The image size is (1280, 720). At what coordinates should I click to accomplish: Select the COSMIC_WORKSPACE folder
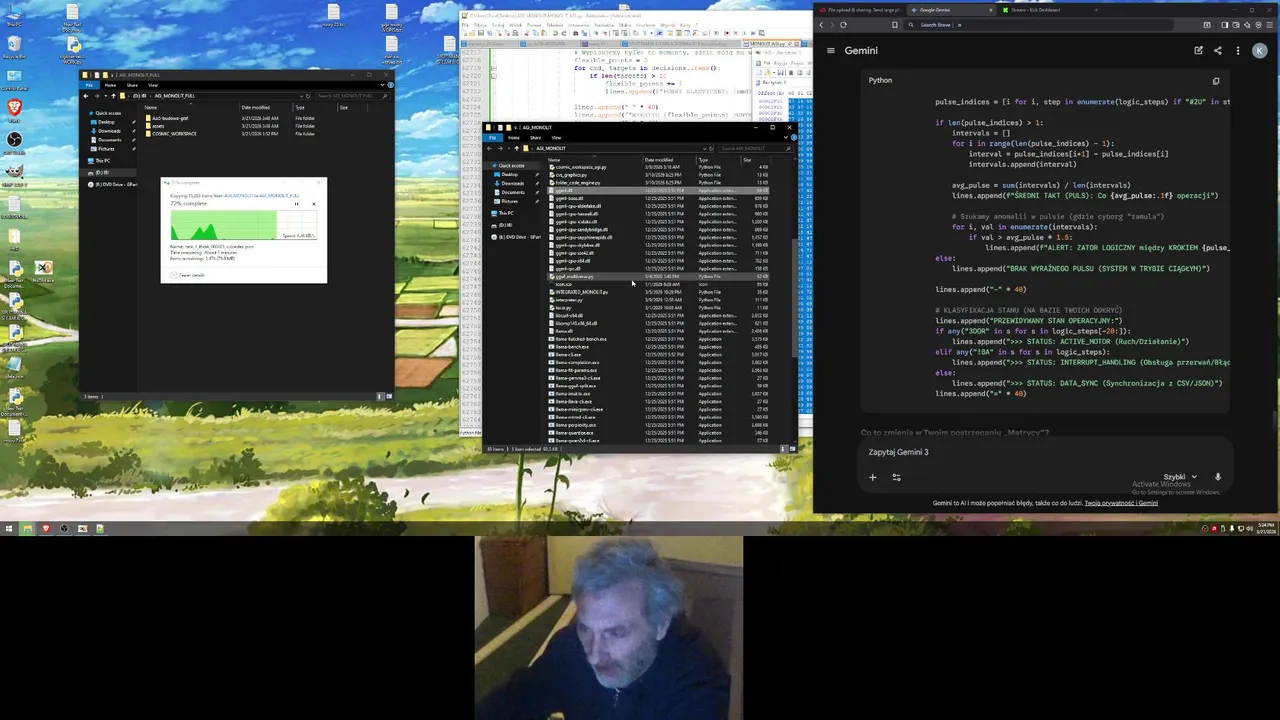171,134
